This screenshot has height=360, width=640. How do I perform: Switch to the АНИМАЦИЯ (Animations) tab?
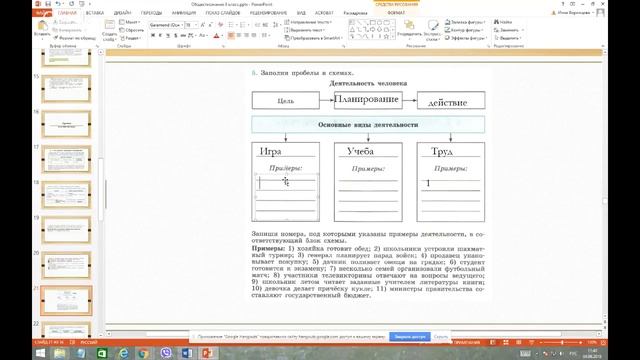coord(184,13)
